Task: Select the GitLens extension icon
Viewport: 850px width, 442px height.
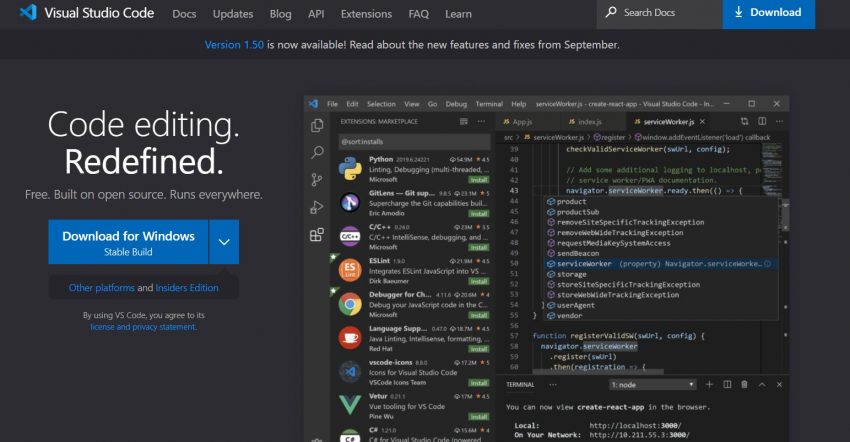Action: (350, 203)
